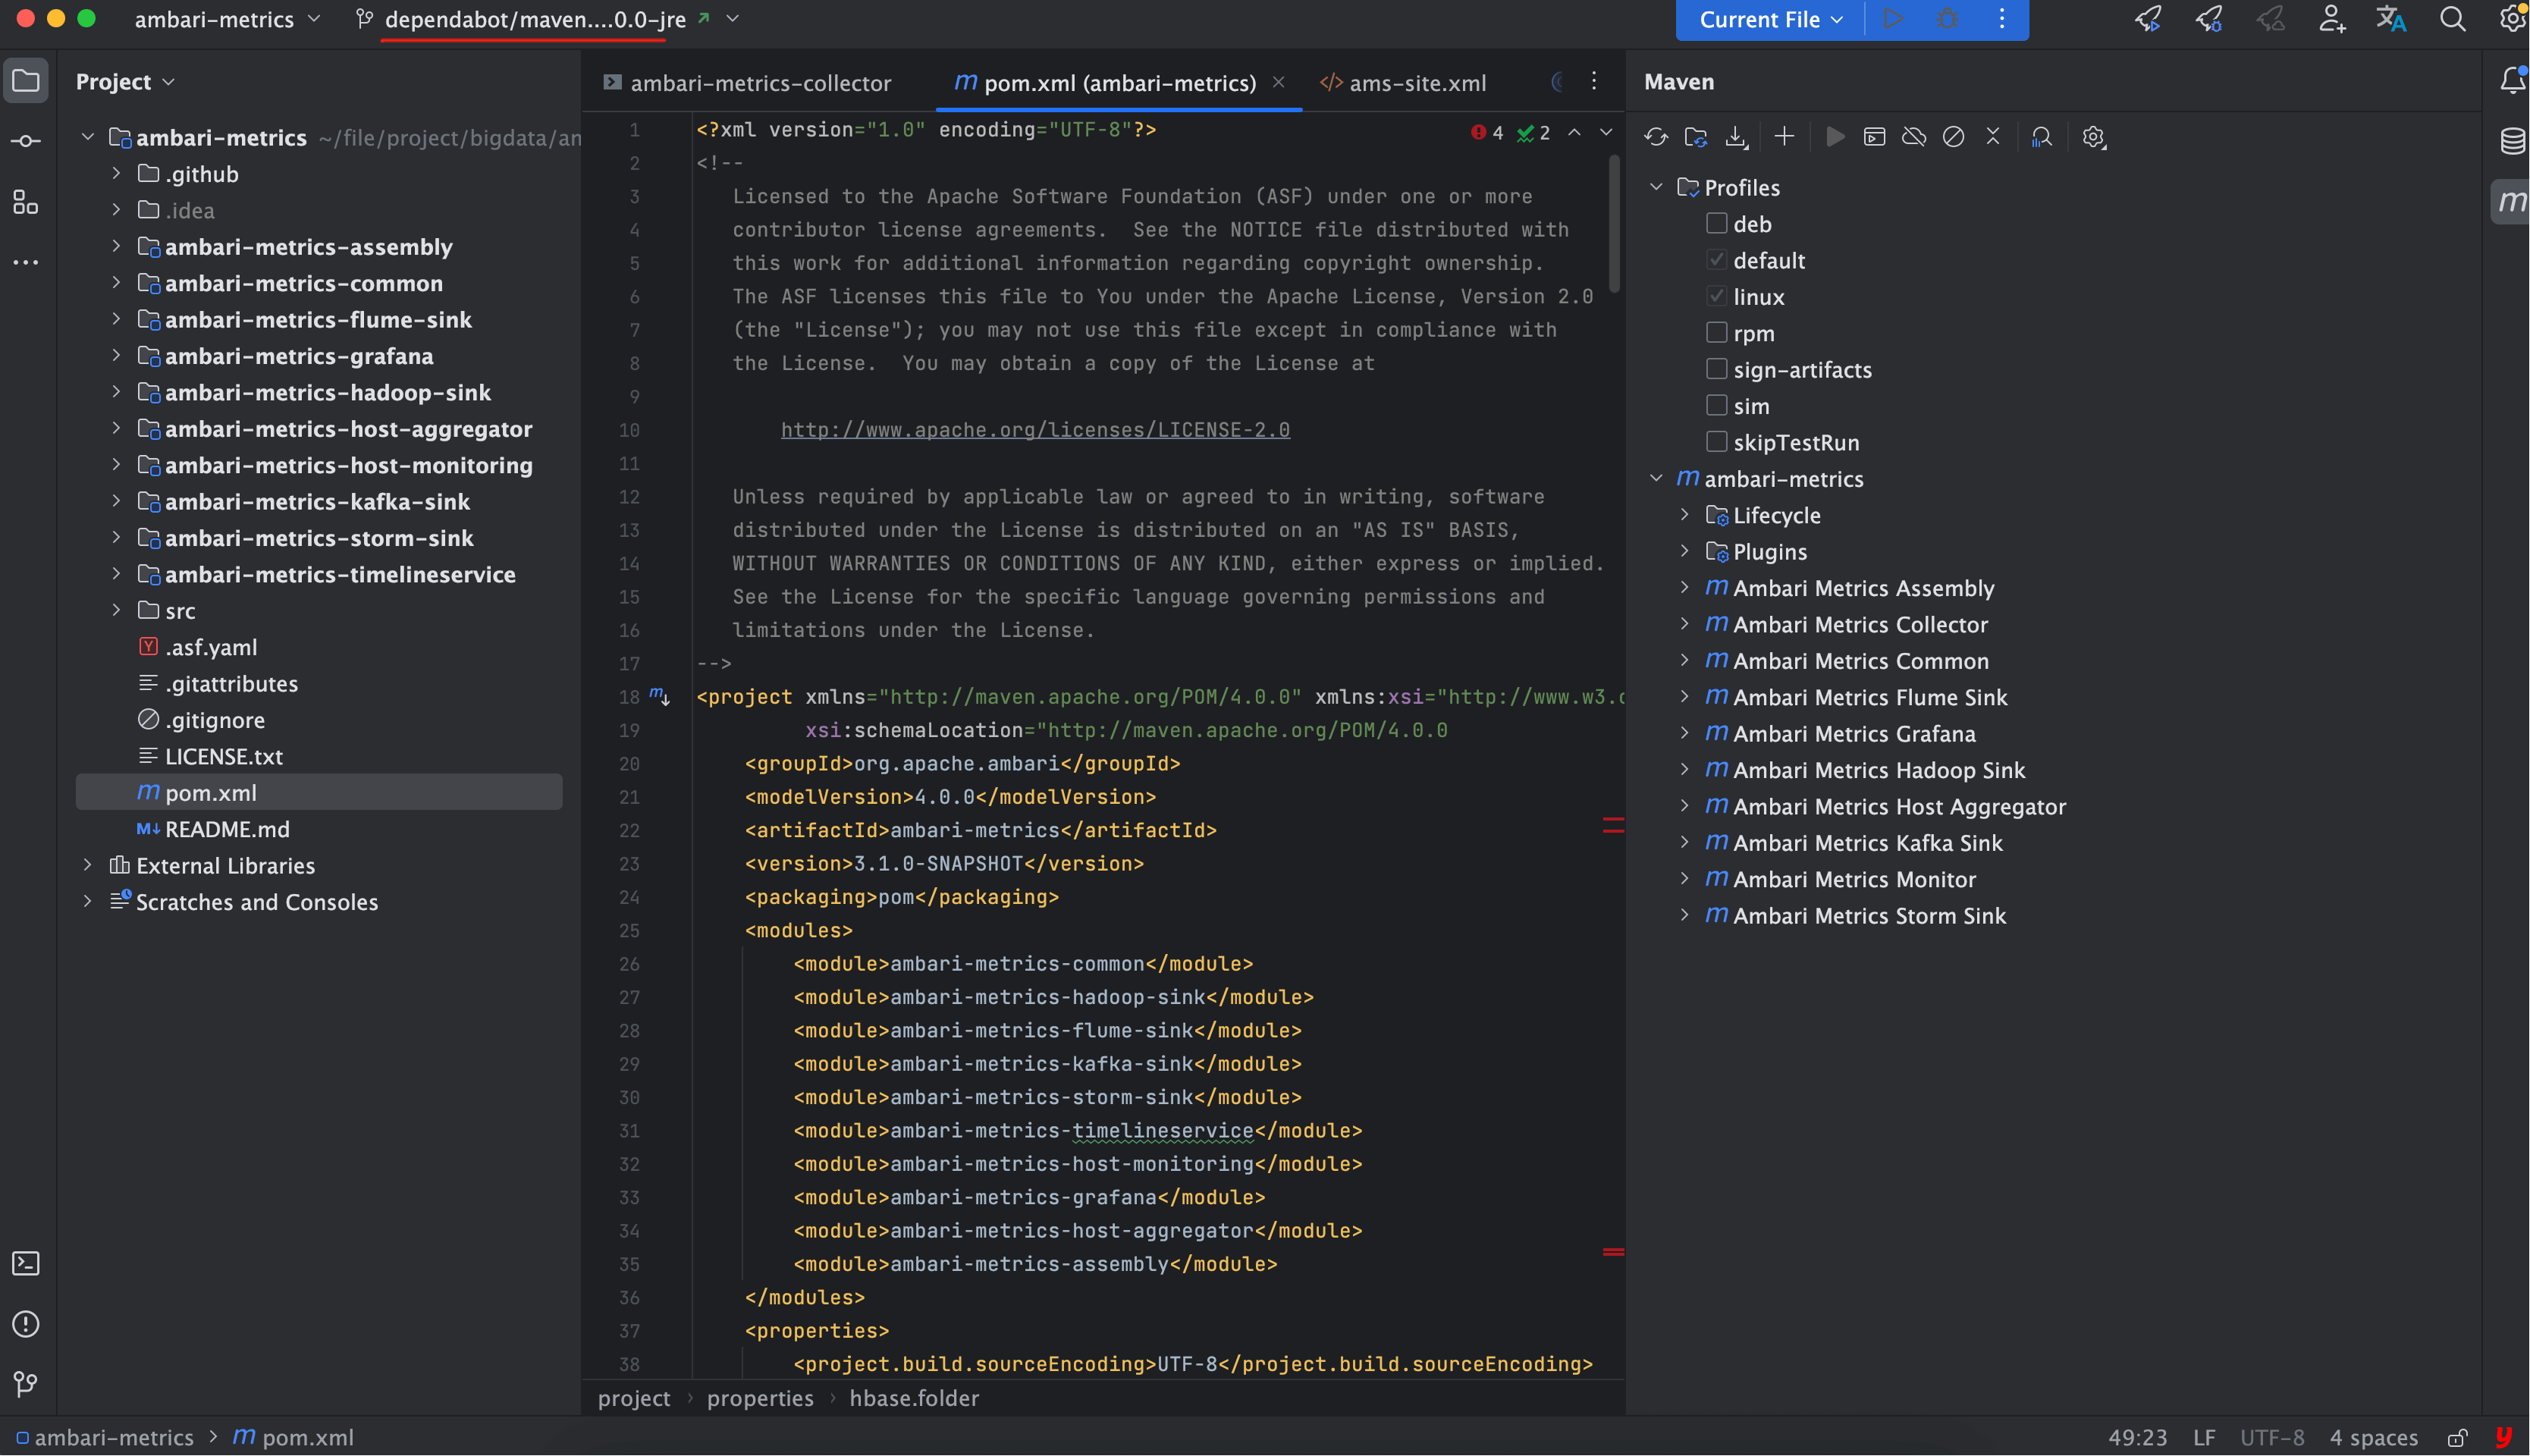Click LF line separator in status bar
2530x1456 pixels.
pyautogui.click(x=2204, y=1438)
